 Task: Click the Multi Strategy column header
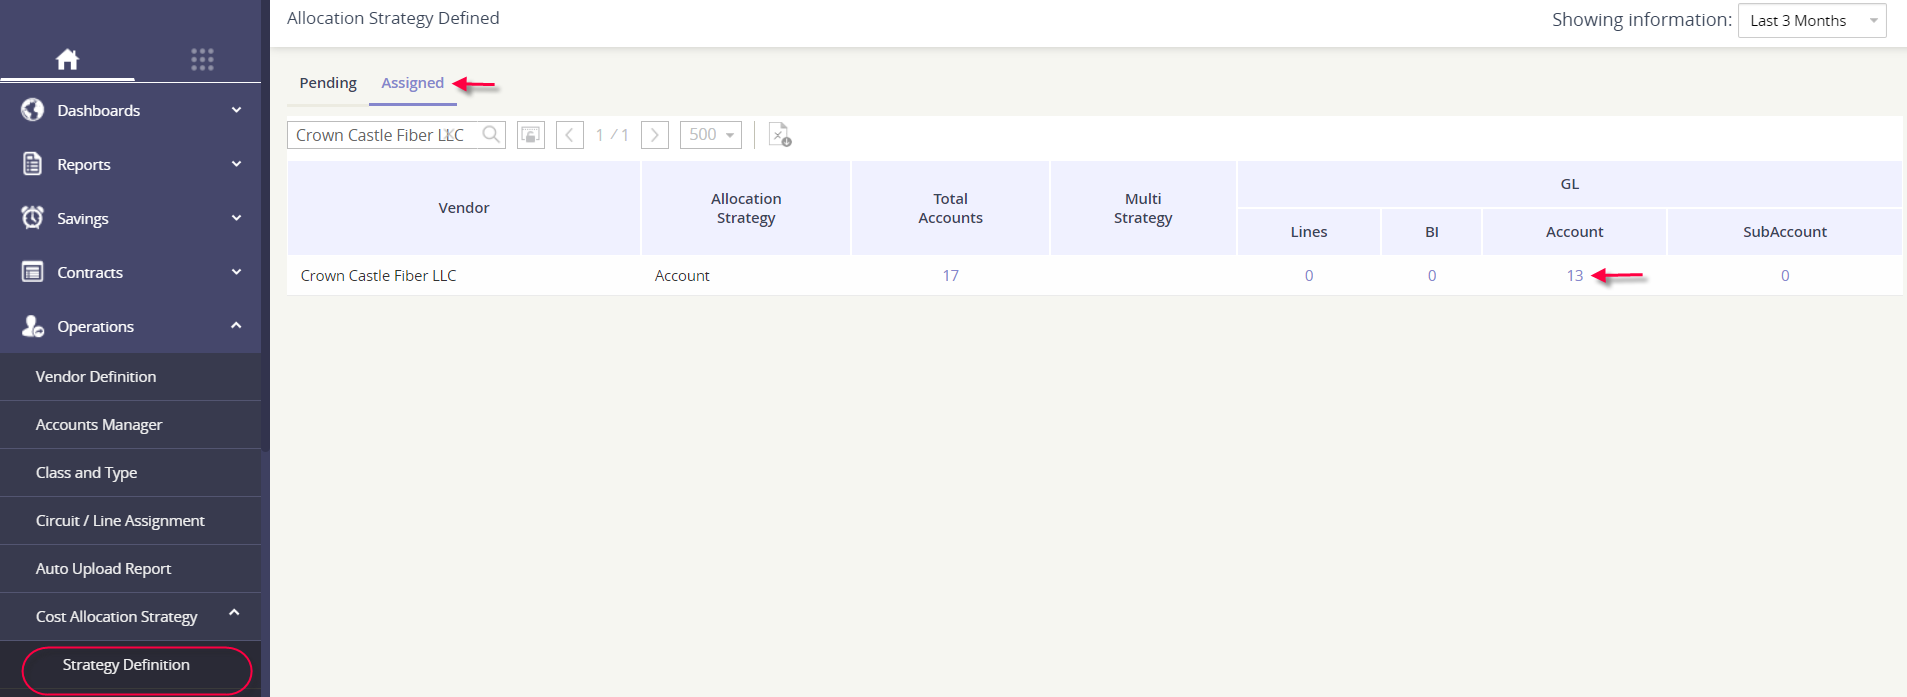[x=1143, y=208]
